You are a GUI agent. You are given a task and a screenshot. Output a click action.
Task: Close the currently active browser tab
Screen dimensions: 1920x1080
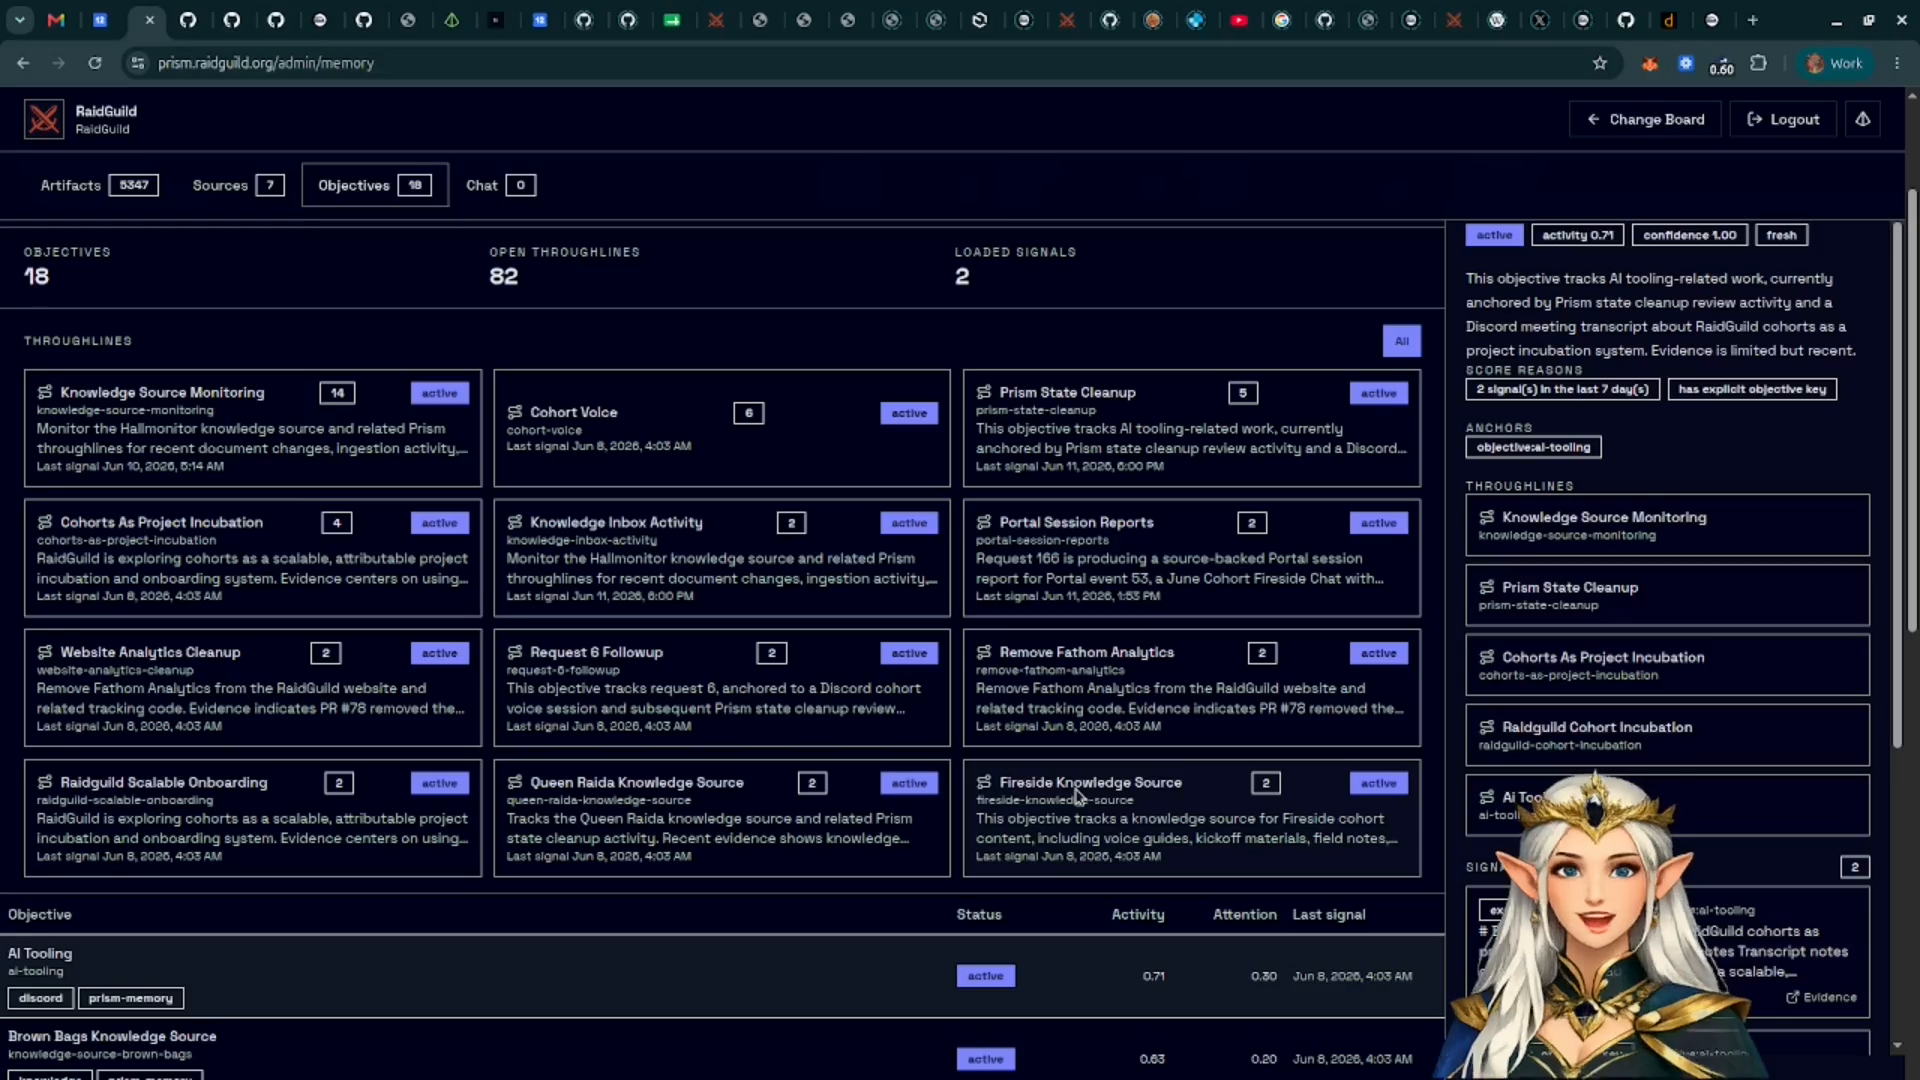click(149, 20)
